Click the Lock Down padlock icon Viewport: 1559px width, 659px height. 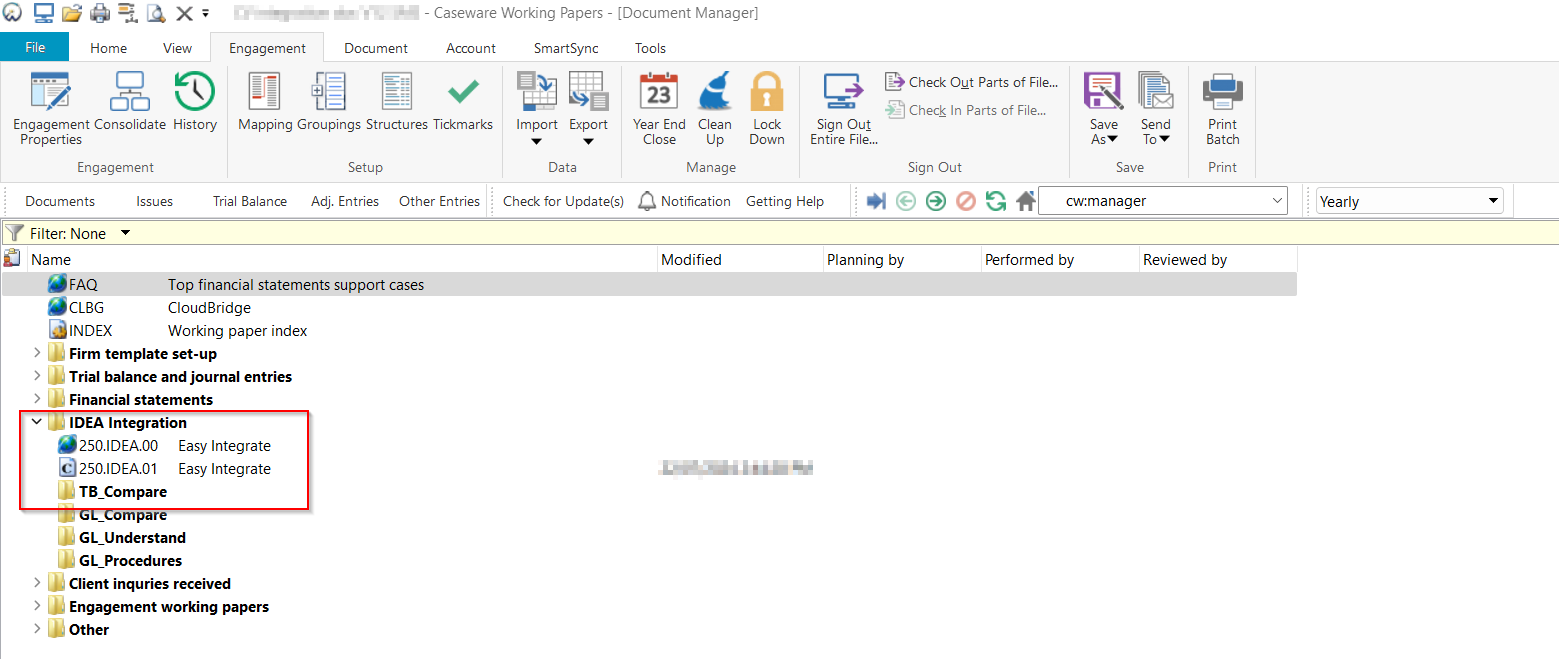click(767, 93)
